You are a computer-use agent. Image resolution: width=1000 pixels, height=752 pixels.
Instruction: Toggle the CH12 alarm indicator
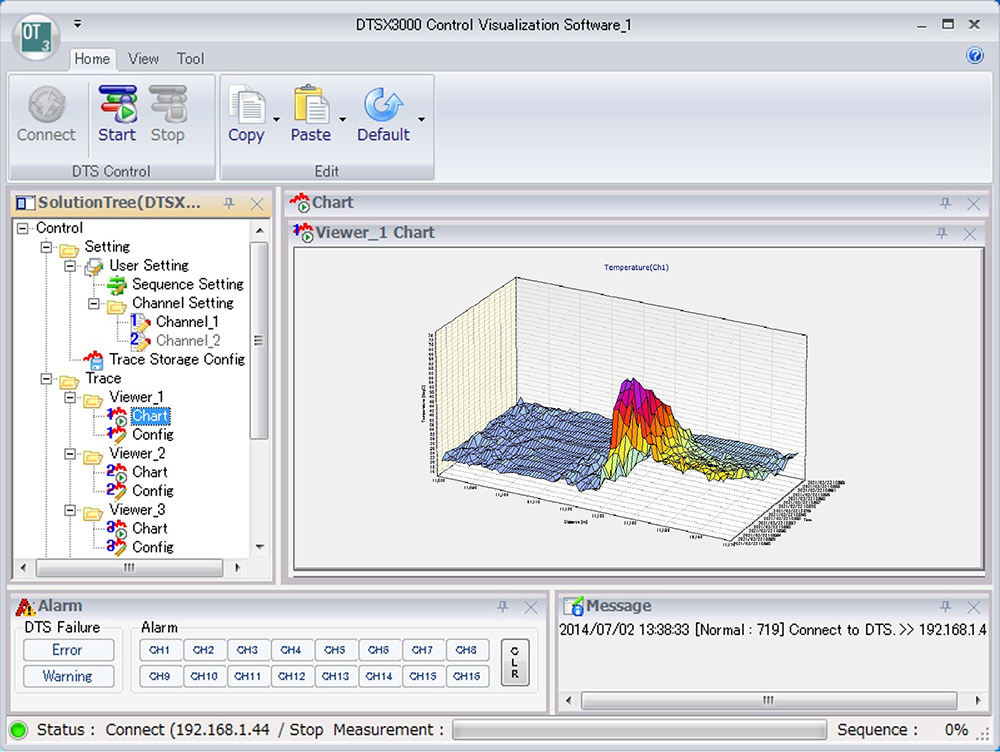click(291, 676)
